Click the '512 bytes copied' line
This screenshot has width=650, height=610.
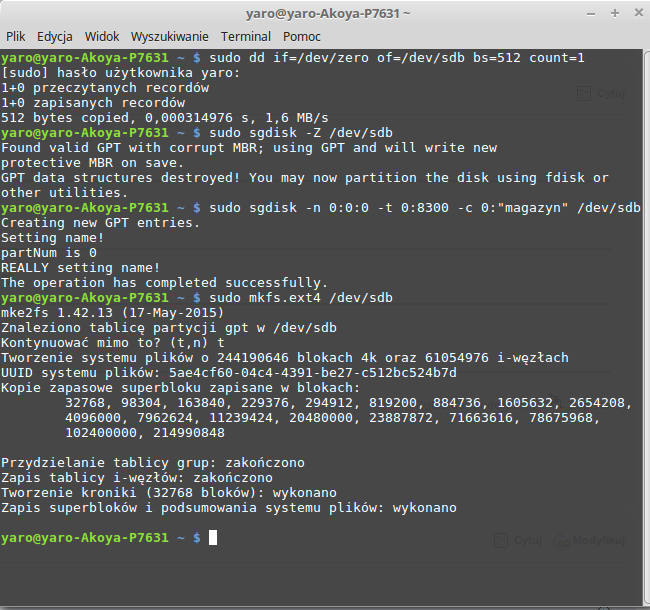click(x=165, y=118)
